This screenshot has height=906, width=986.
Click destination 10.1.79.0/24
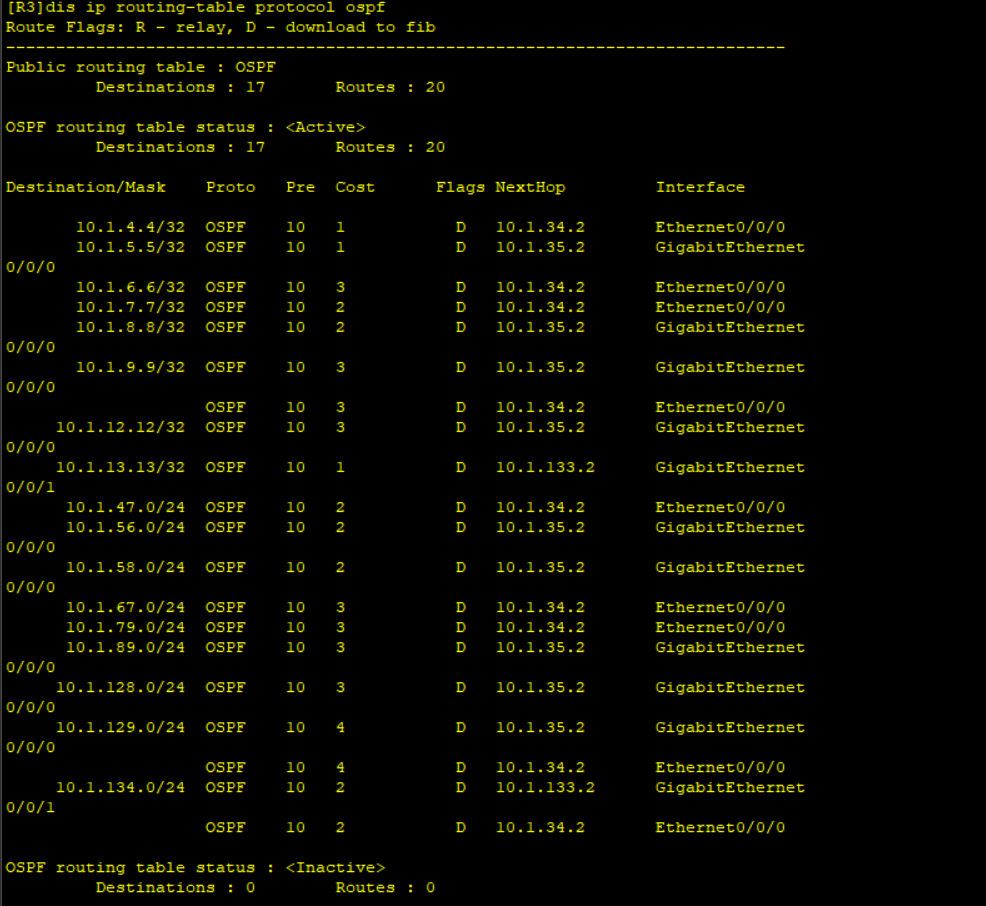126,627
